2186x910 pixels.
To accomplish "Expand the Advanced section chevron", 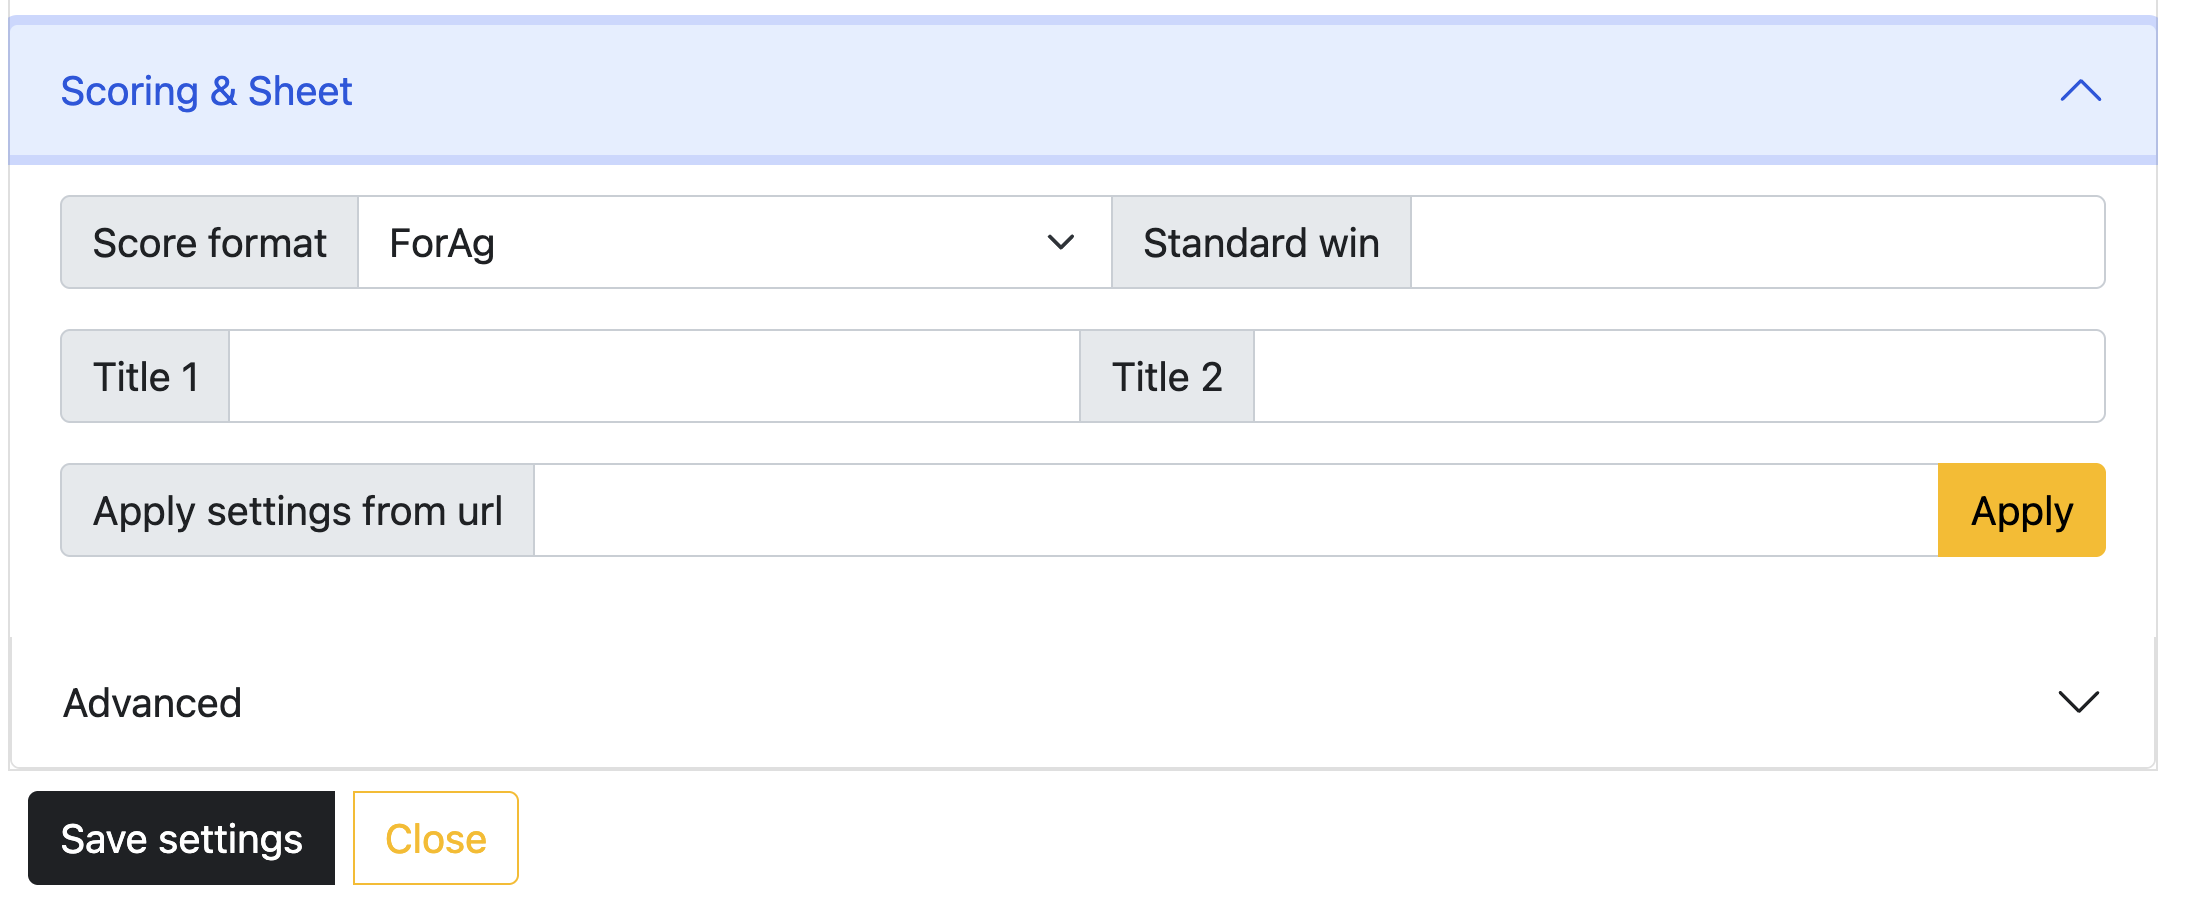I will pos(2078,702).
